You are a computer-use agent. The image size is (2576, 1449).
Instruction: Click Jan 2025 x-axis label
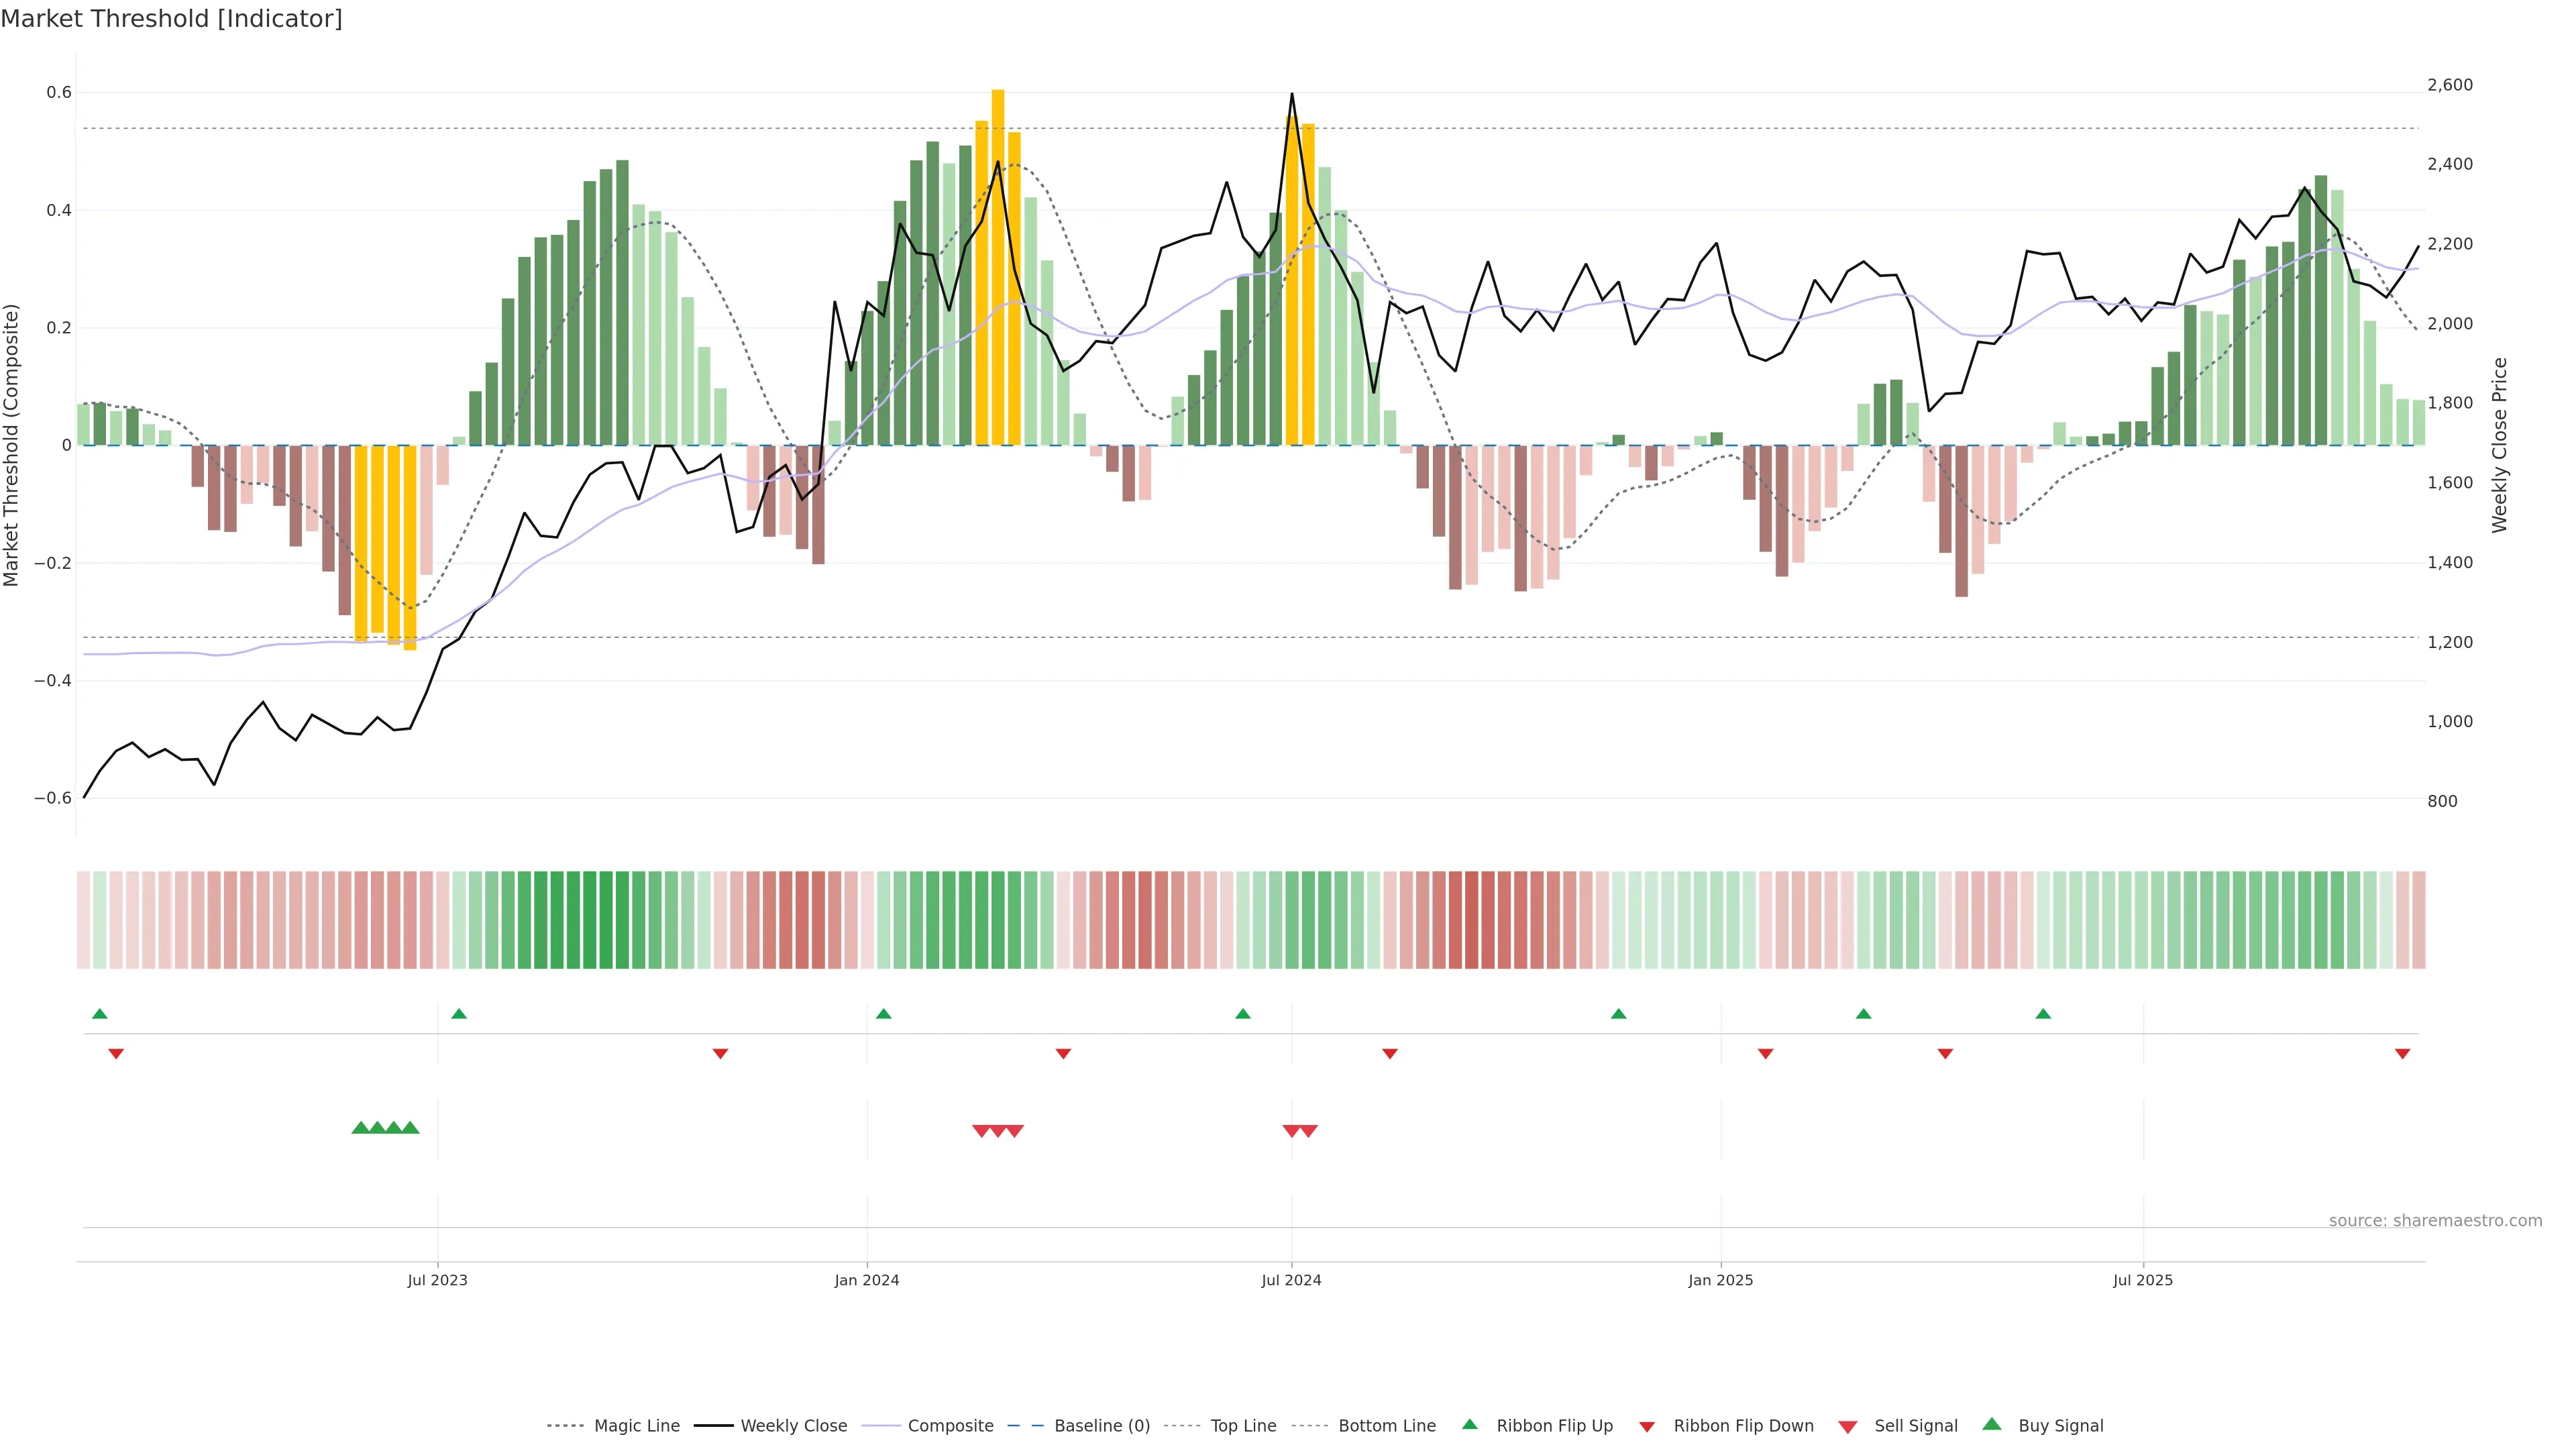point(1720,1280)
